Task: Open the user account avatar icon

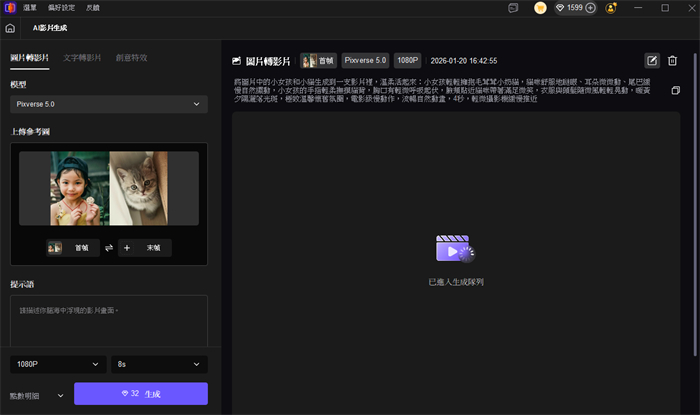Action: coord(611,8)
